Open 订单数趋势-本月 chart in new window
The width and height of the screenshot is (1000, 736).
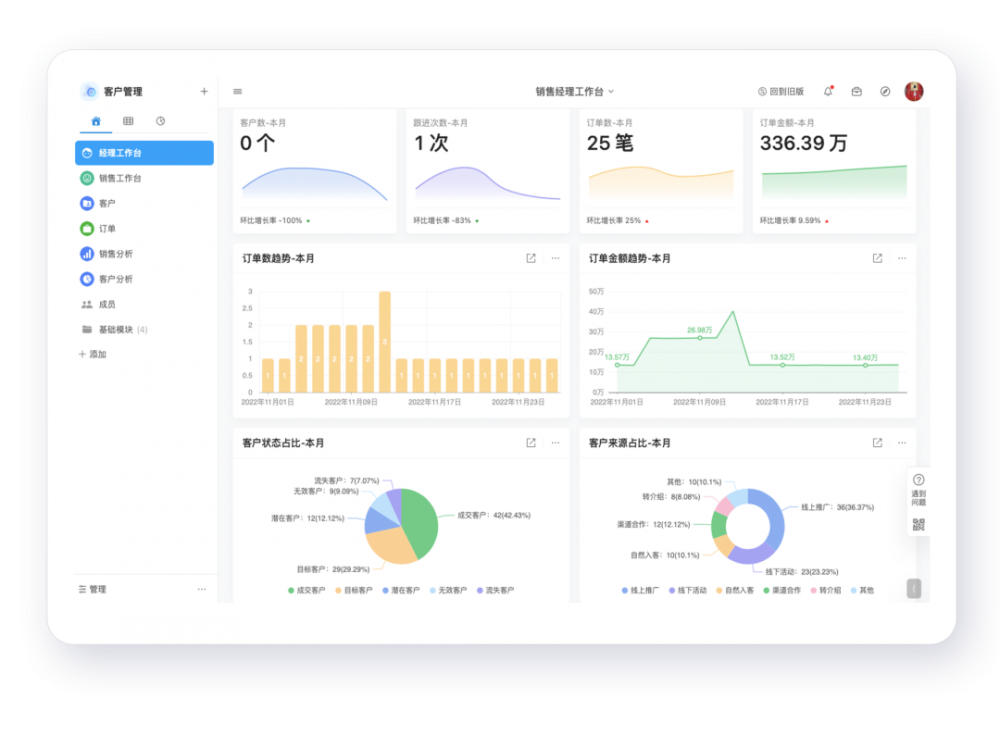[531, 258]
